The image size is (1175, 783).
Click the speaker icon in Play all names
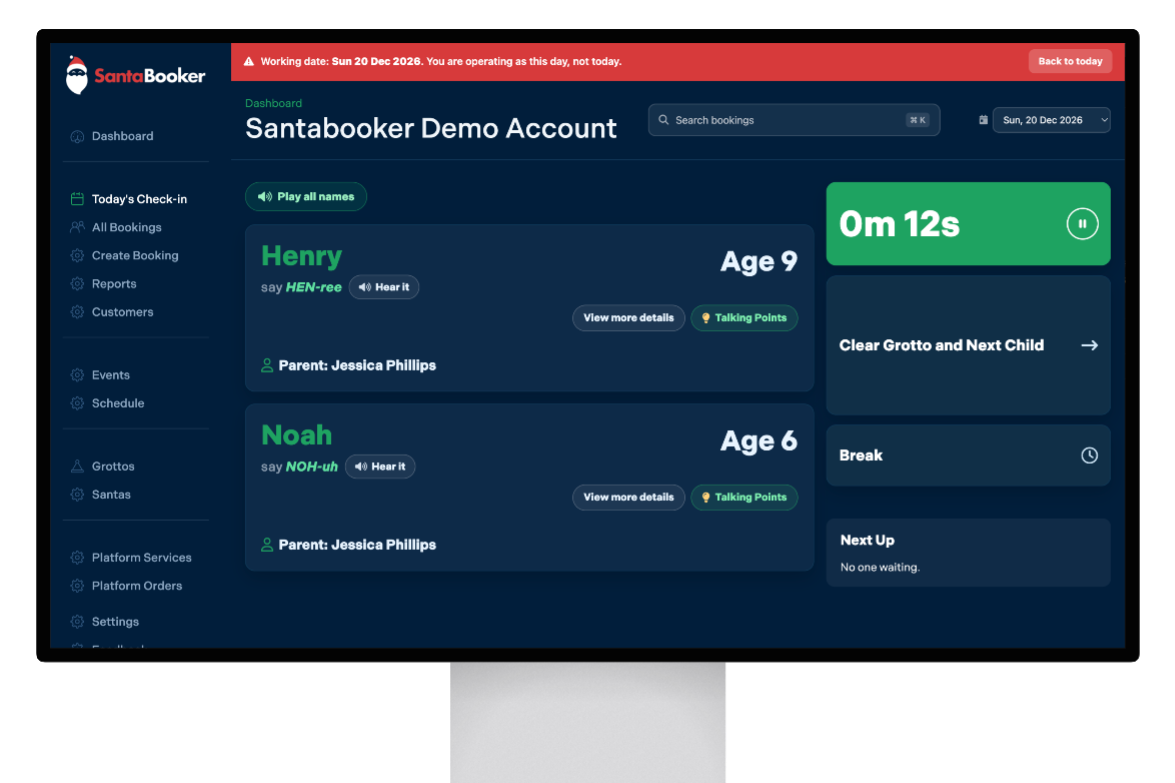click(x=265, y=196)
